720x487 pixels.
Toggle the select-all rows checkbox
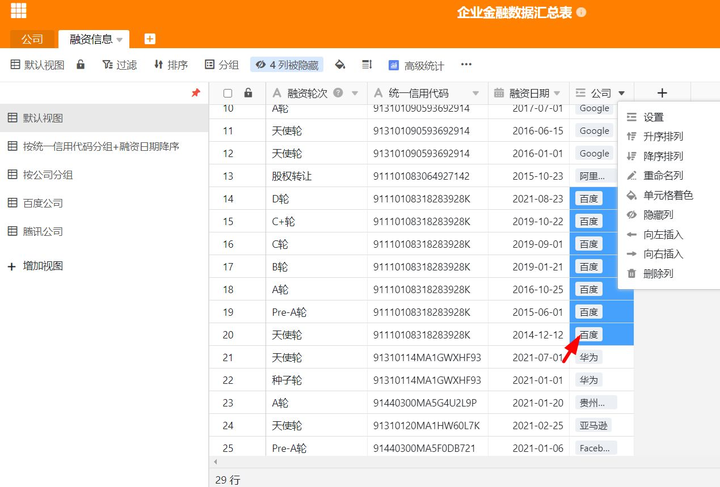[x=227, y=94]
